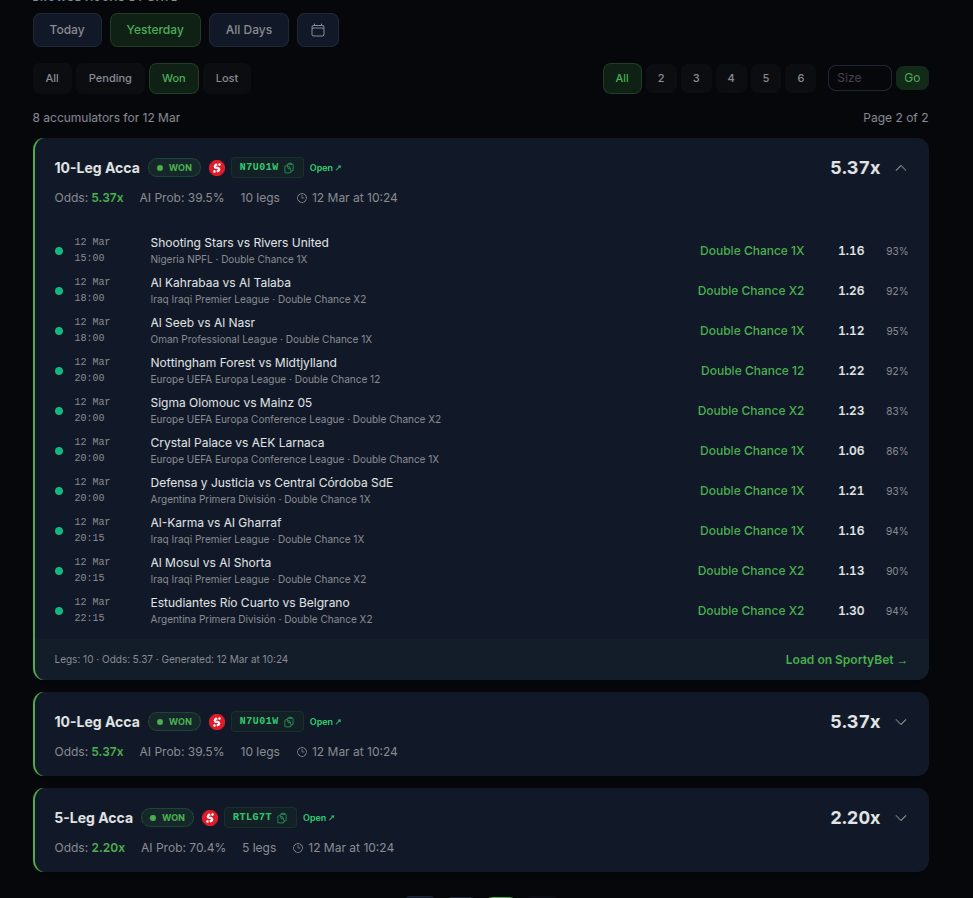This screenshot has height=898, width=973.
Task: Click the clock icon beside 12 Mar at 10:24
Action: (x=302, y=197)
